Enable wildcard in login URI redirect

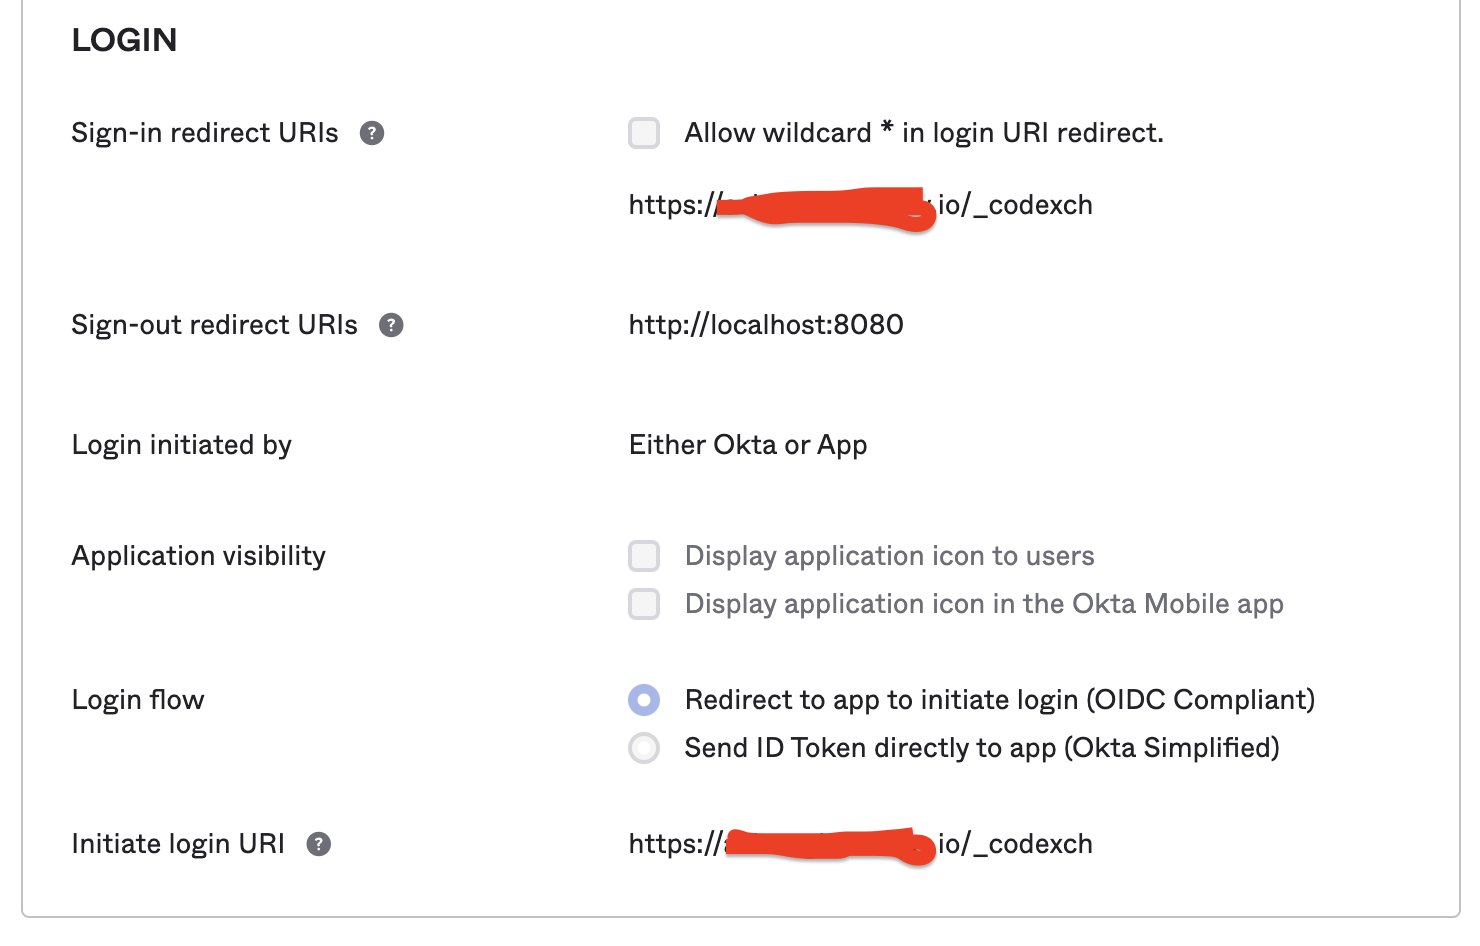click(643, 132)
